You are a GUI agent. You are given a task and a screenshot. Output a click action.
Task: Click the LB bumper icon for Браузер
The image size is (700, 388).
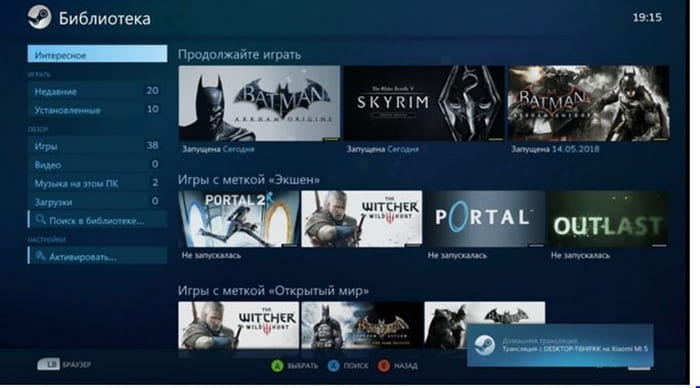pos(48,364)
